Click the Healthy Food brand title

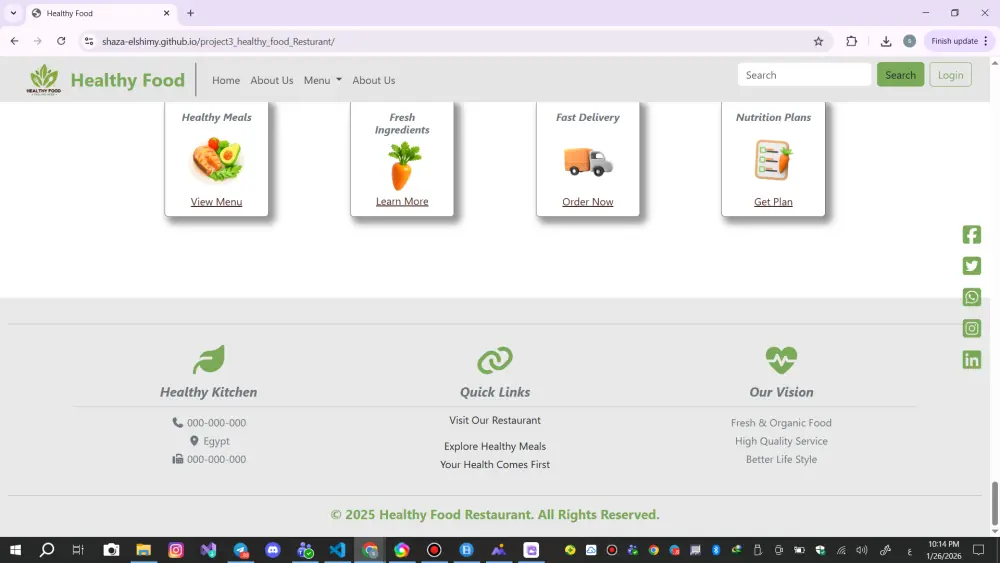(128, 80)
